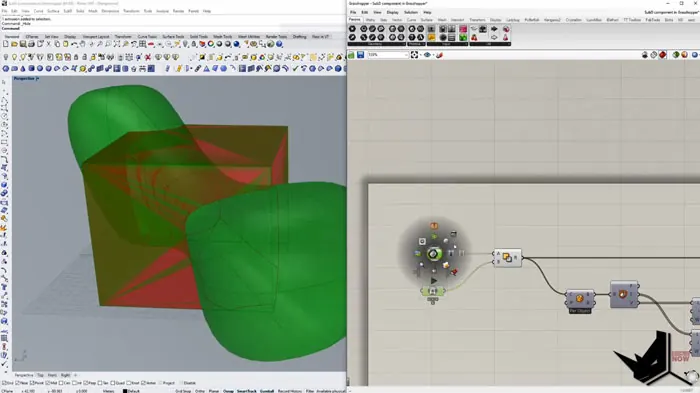
Task: Click the blue triangle icon in solid tools row
Action: point(206,68)
